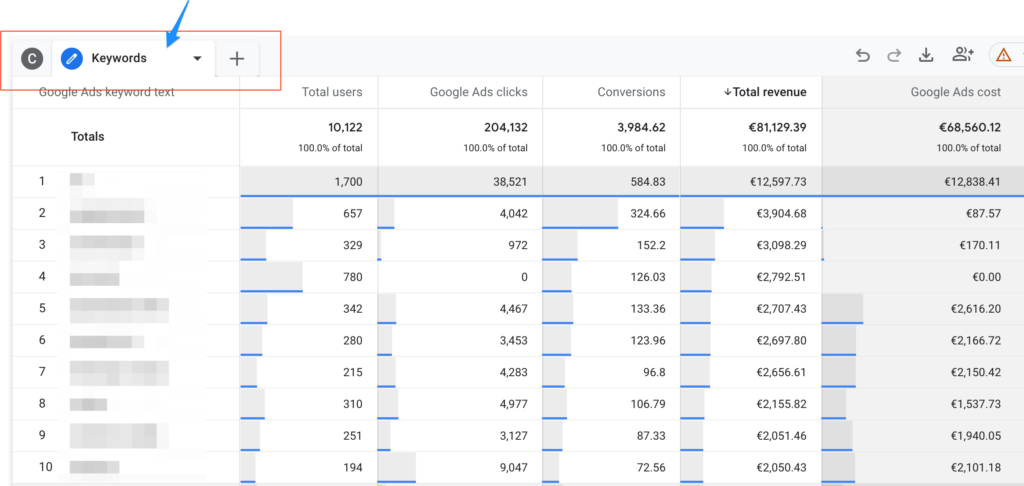Click row 4 cost €0.00
This screenshot has width=1024, height=486.
987,277
